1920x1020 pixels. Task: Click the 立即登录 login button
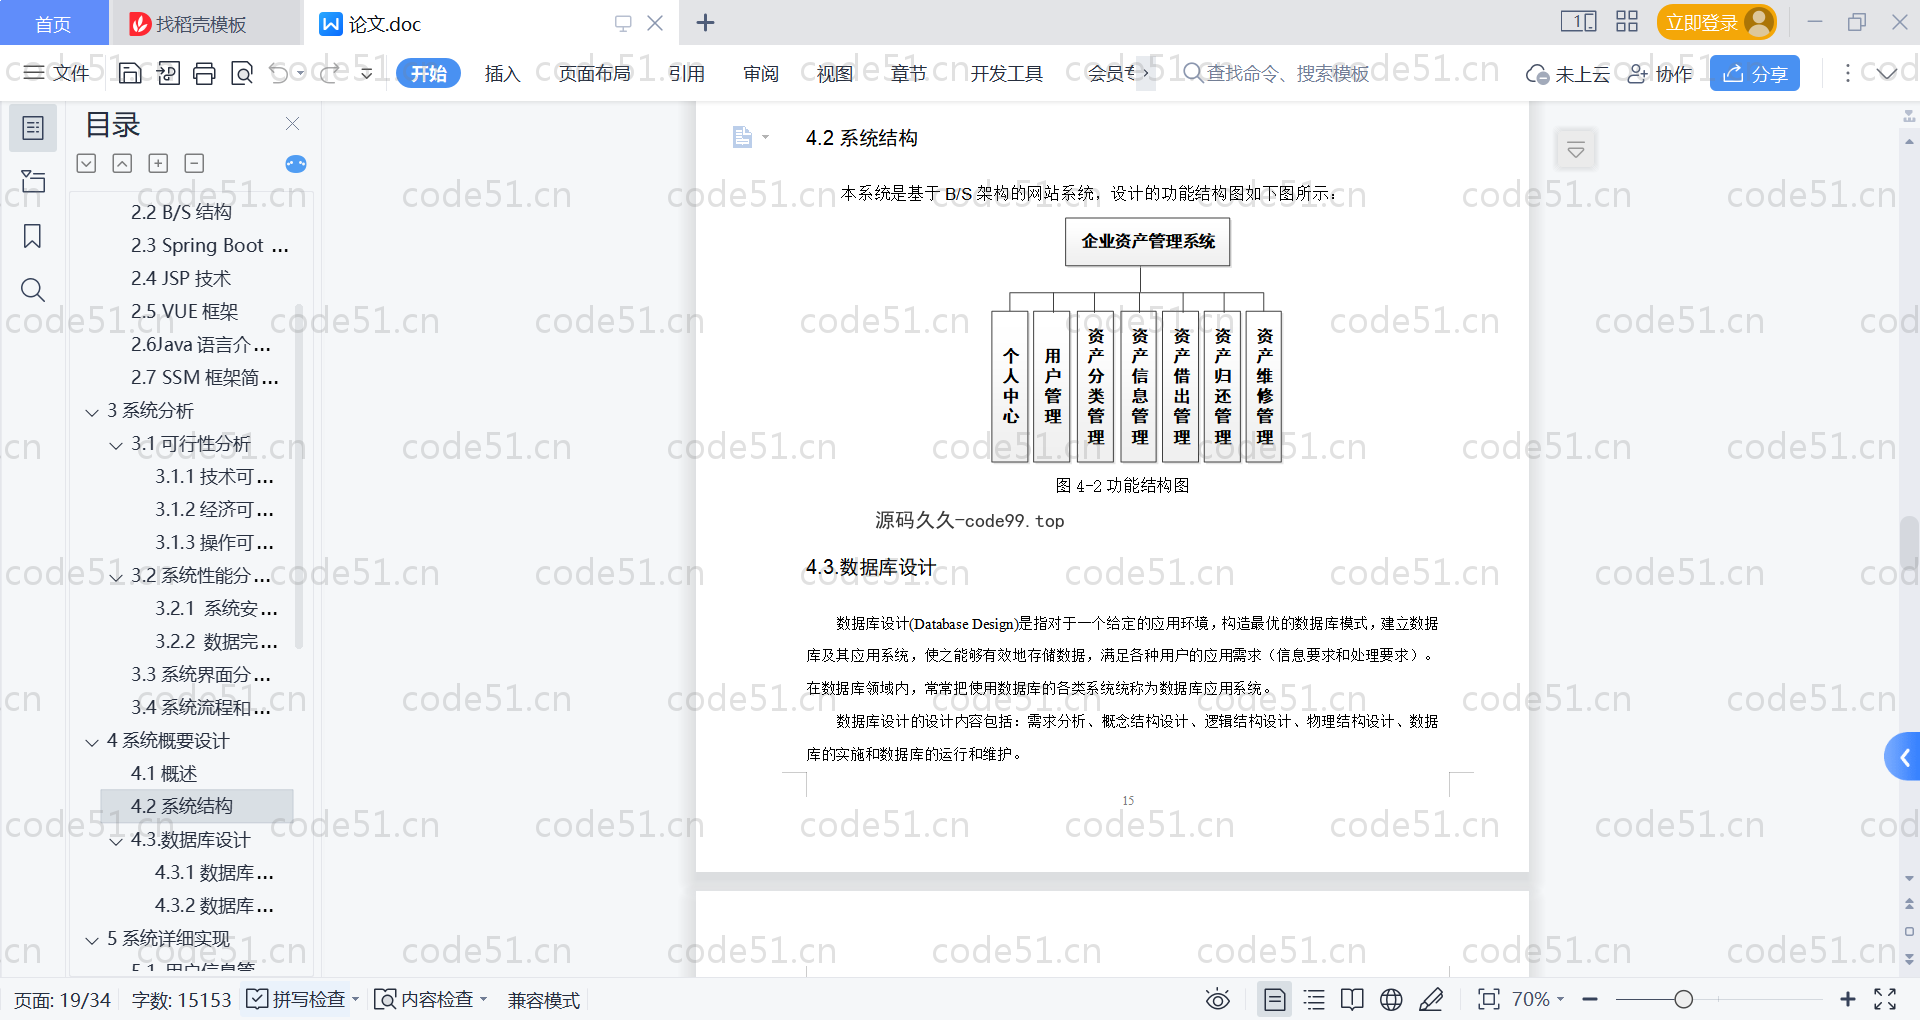1701,23
